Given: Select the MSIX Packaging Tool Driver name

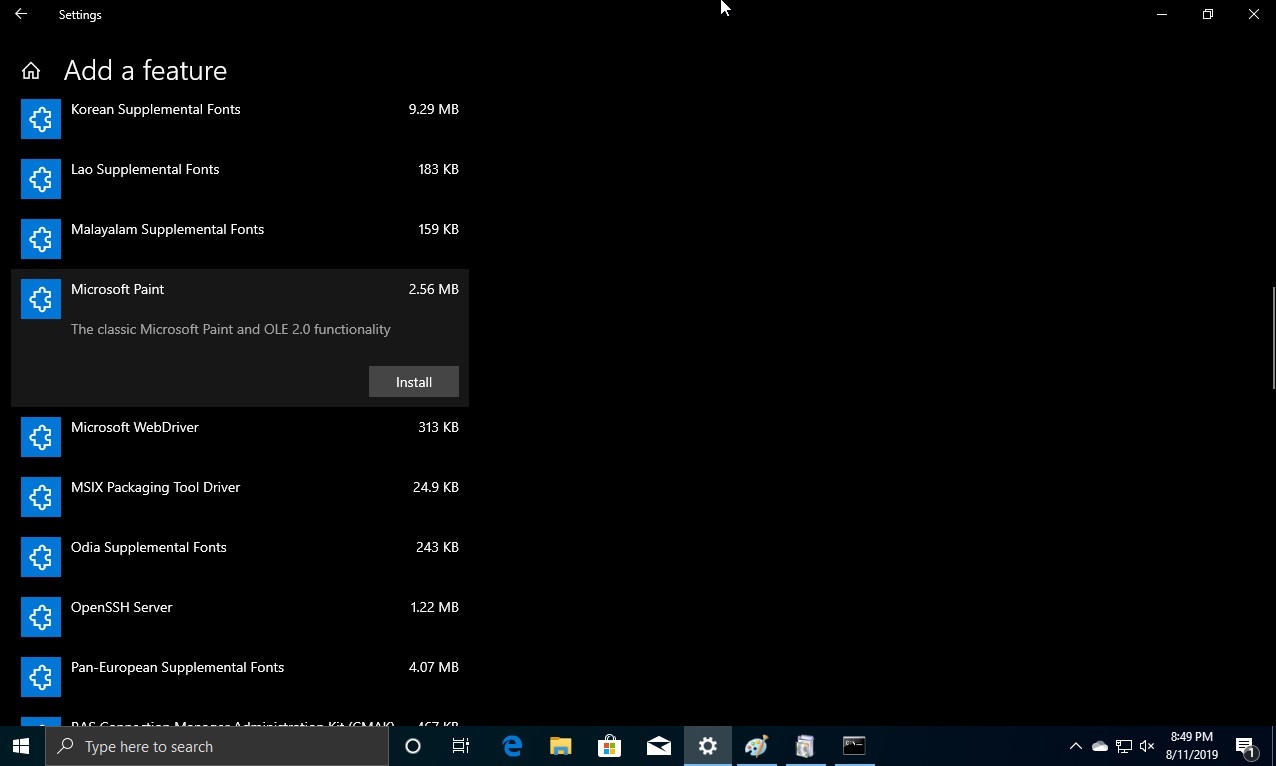Looking at the screenshot, I should tap(156, 487).
